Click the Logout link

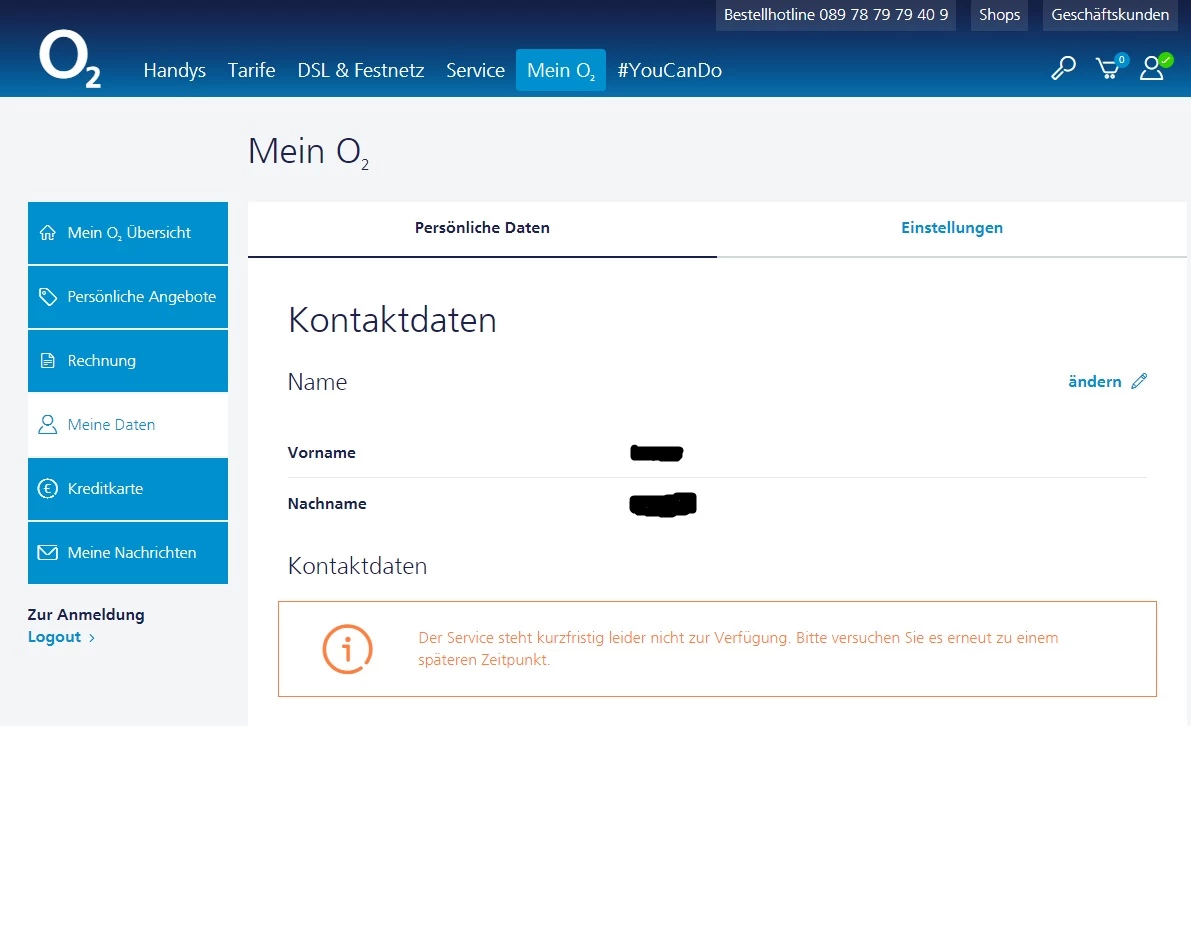(x=54, y=637)
